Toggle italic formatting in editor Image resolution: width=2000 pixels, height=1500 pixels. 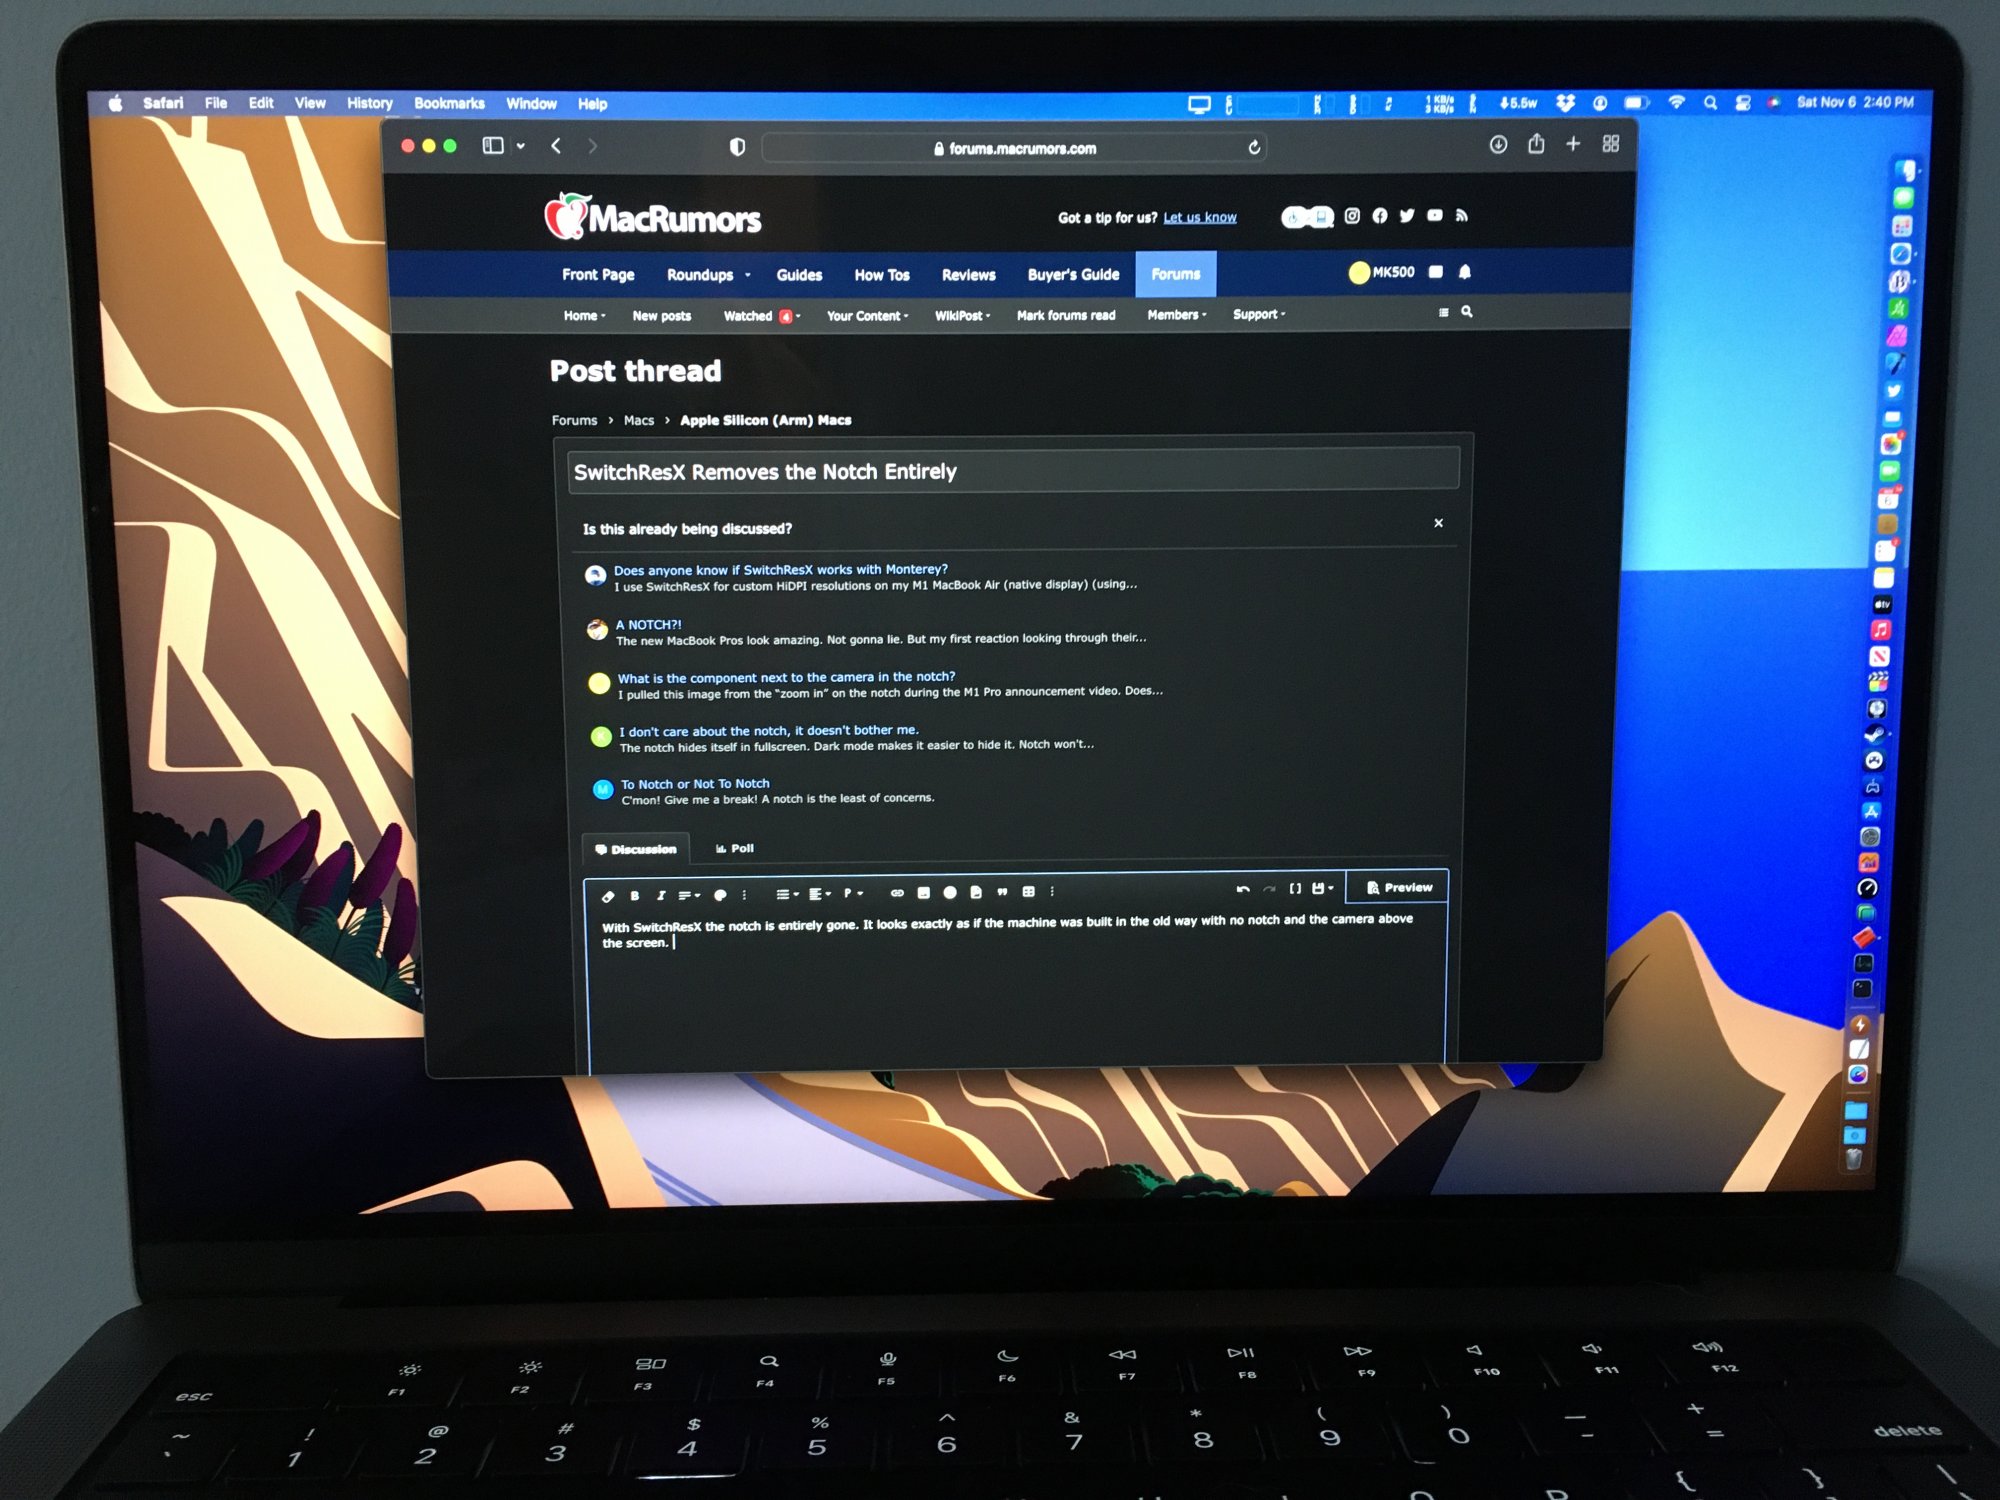pos(661,896)
